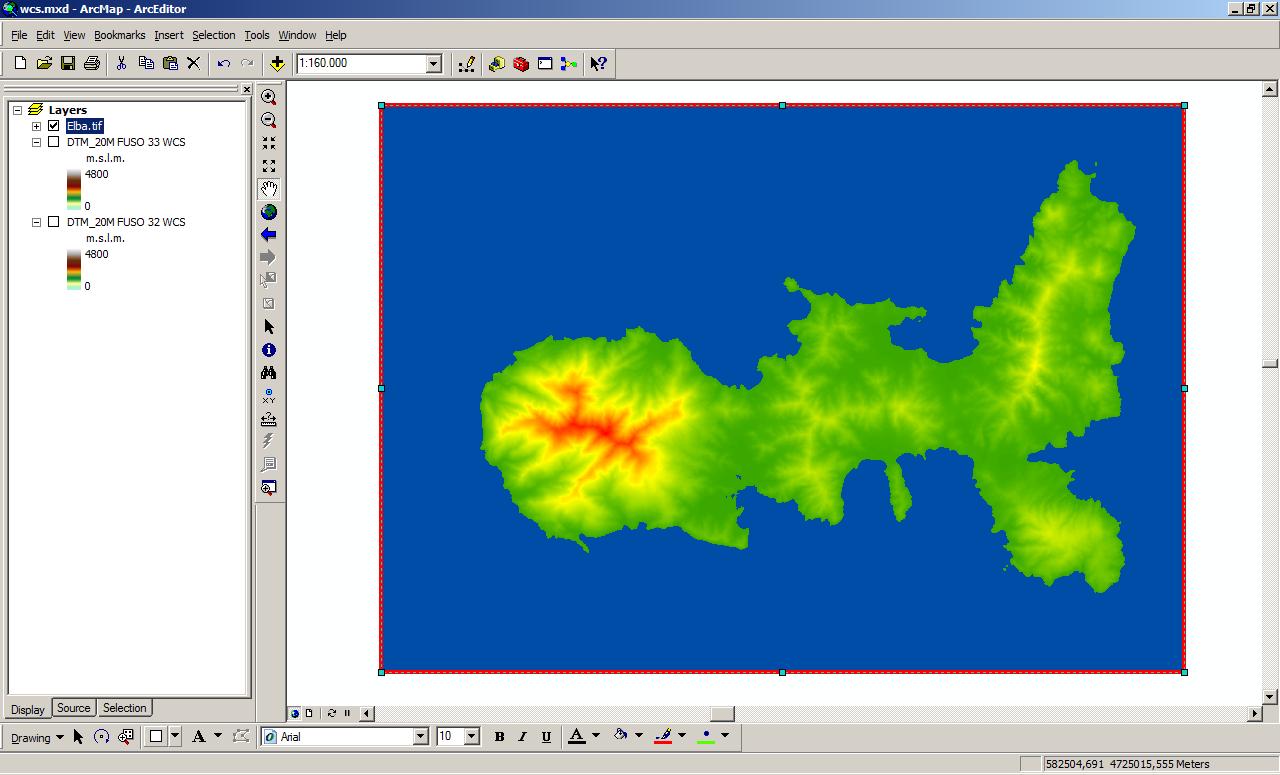Open the Arial font dropdown
Viewport: 1280px width, 775px height.
coord(420,737)
